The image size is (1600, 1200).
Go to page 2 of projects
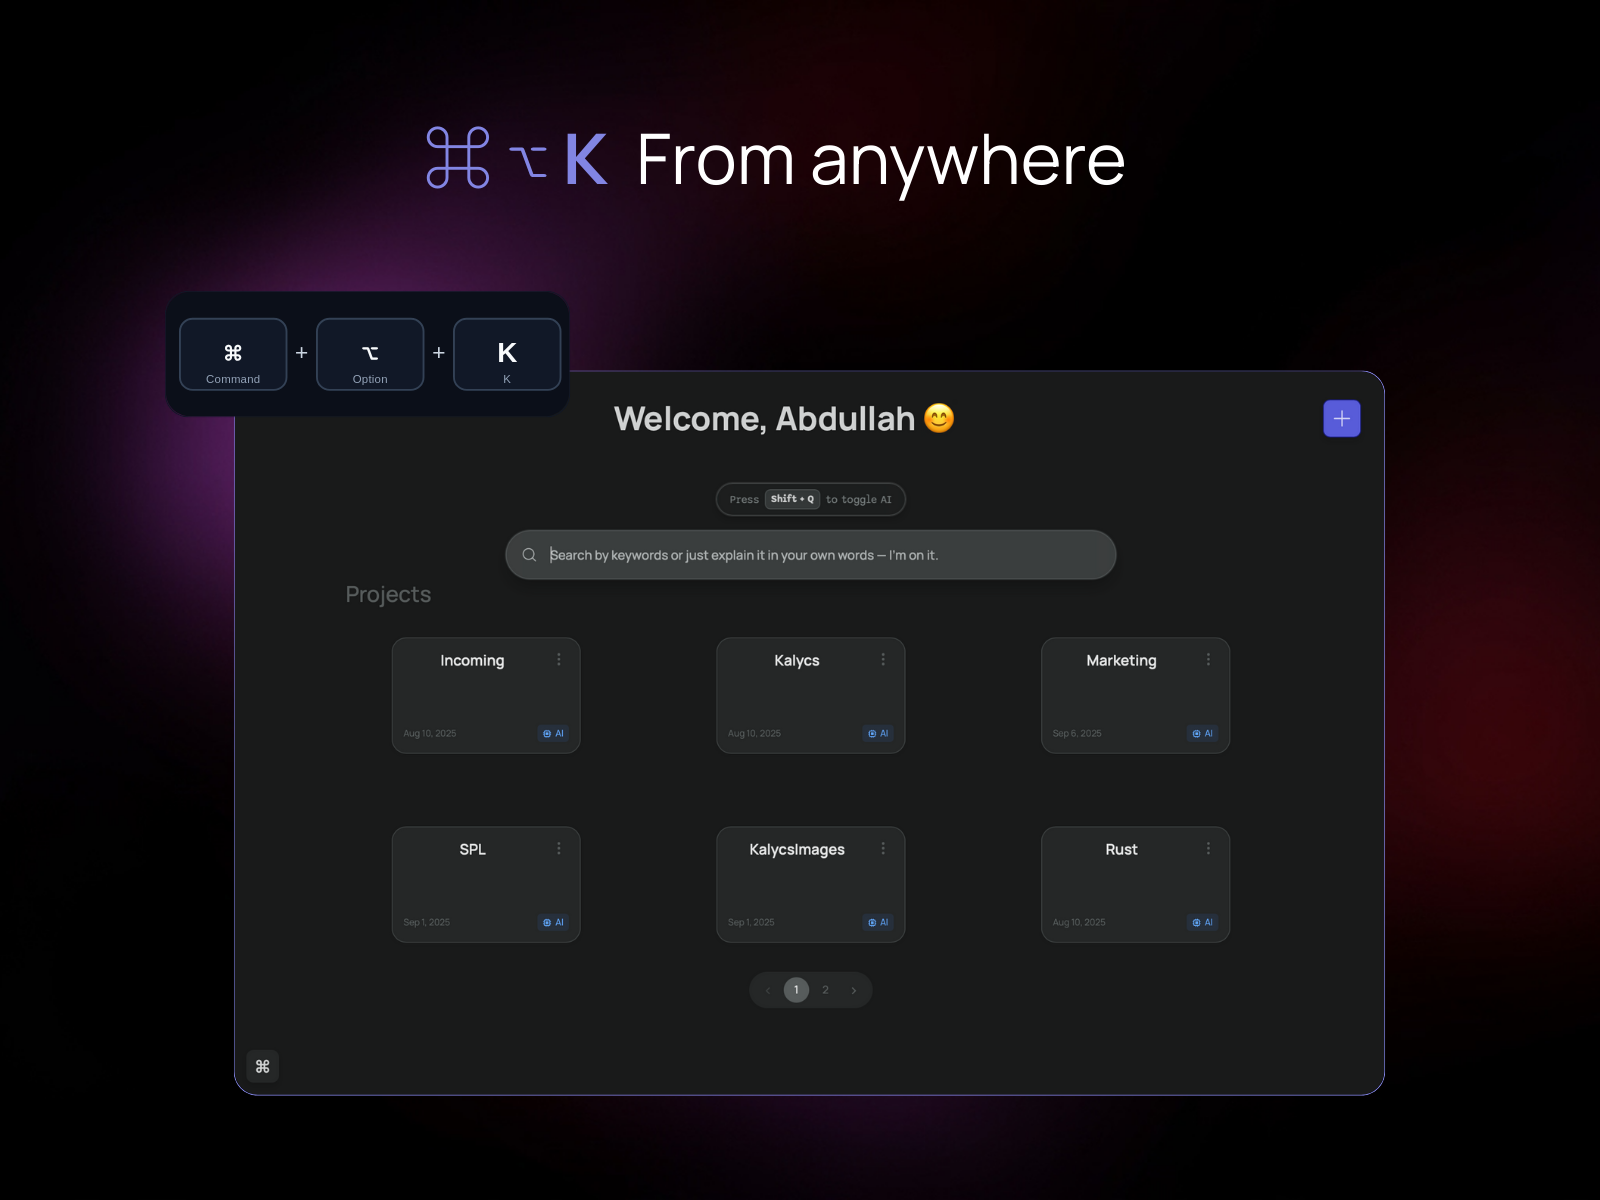pos(825,990)
